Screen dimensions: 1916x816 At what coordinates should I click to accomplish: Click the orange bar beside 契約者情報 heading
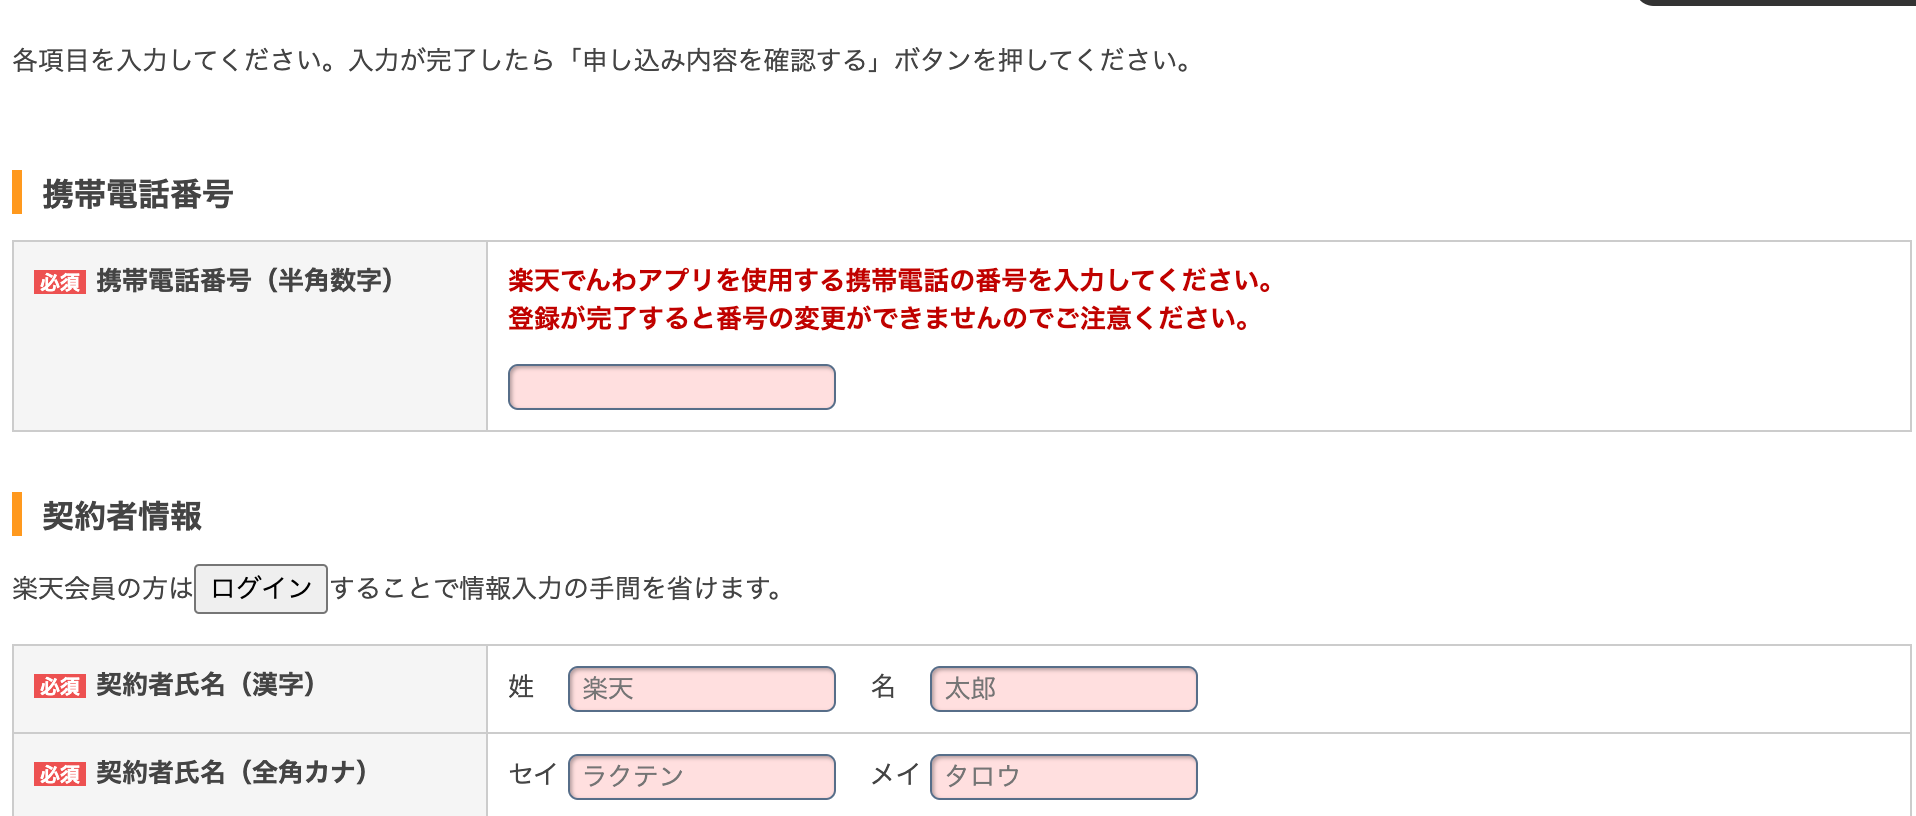point(17,514)
